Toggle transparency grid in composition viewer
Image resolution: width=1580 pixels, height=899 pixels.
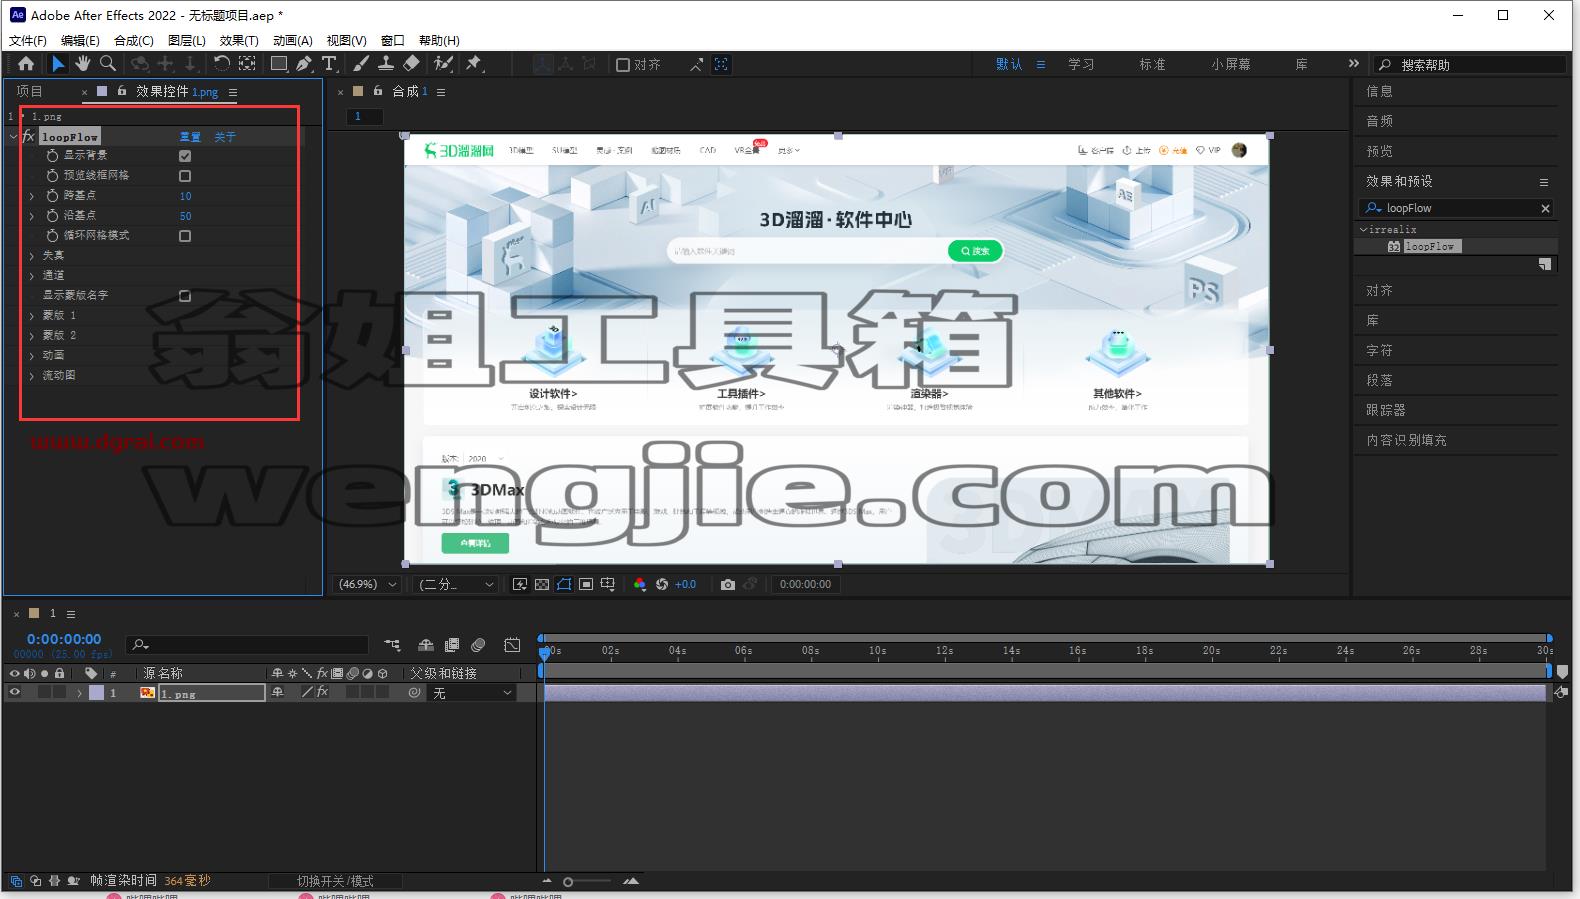(x=542, y=584)
